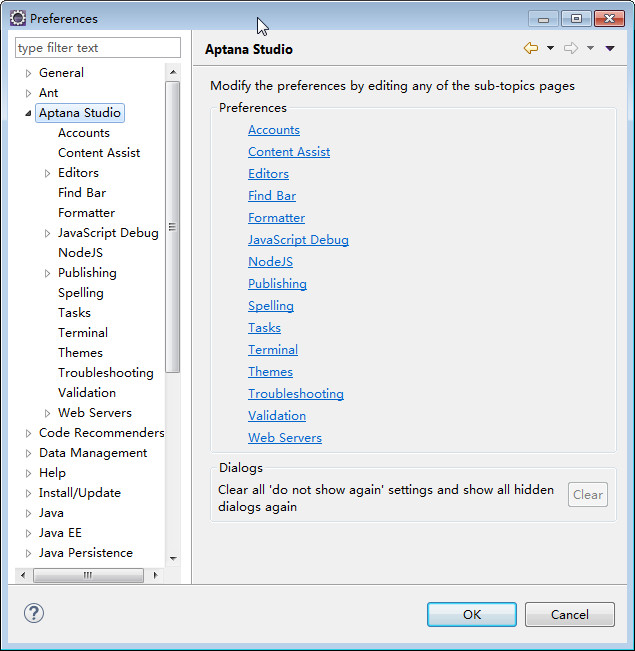Open the Web Servers link

coord(285,438)
